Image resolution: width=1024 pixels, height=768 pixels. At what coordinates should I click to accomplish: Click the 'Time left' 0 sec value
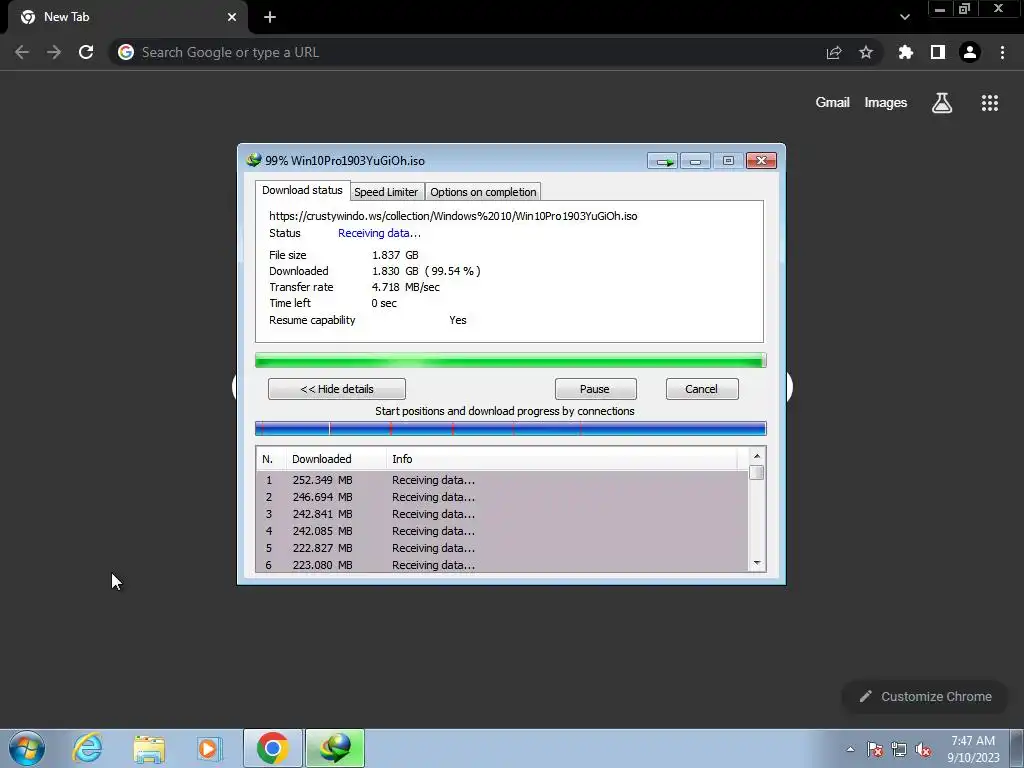(x=384, y=303)
